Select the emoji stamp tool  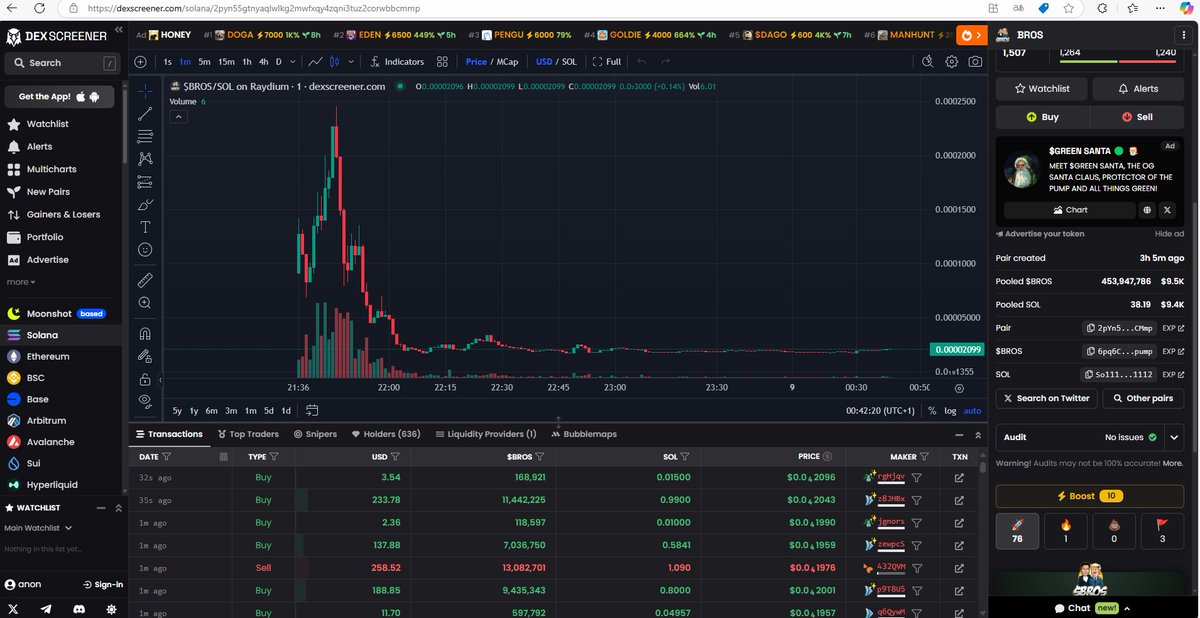click(145, 250)
